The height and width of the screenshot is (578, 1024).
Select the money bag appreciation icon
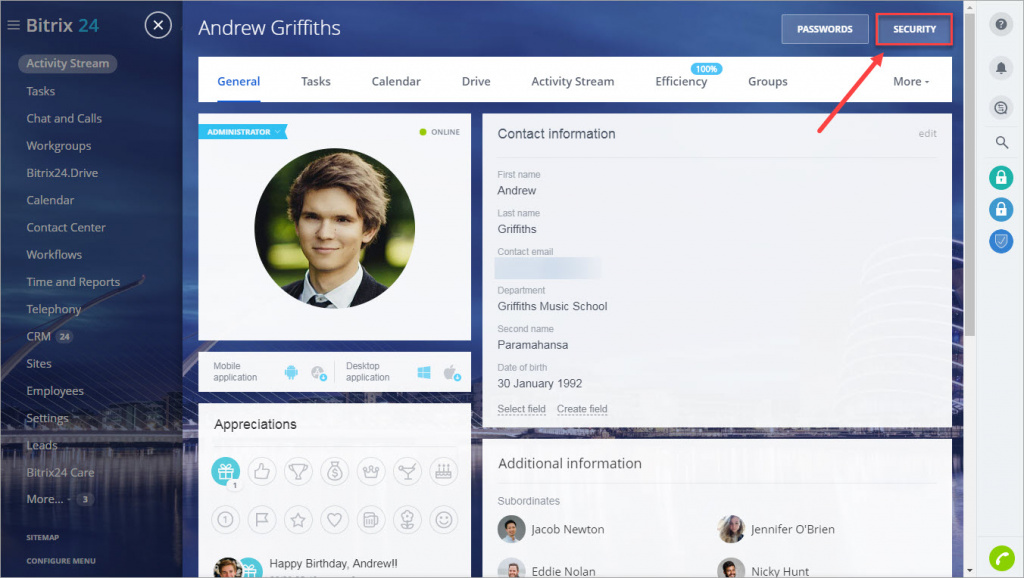click(x=334, y=471)
